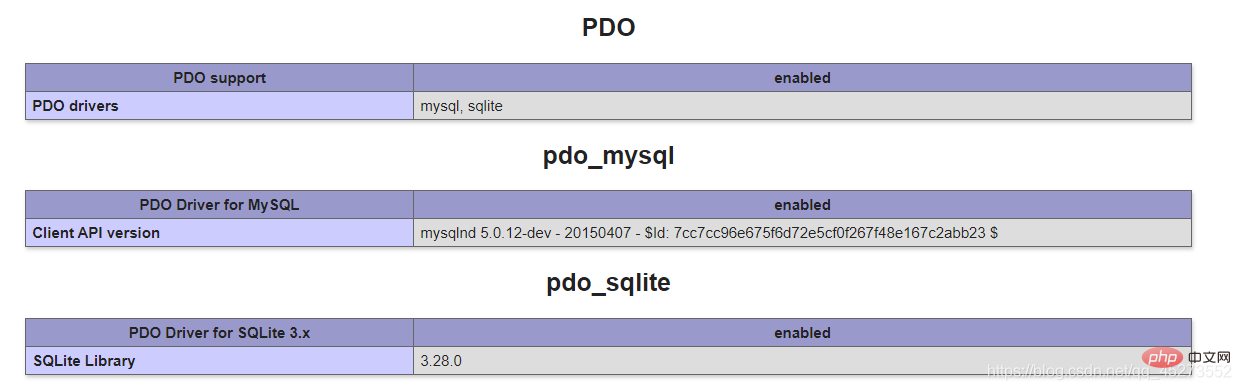Image resolution: width=1241 pixels, height=390 pixels.
Task: Click the SQLite Library label cell
Action: point(219,360)
